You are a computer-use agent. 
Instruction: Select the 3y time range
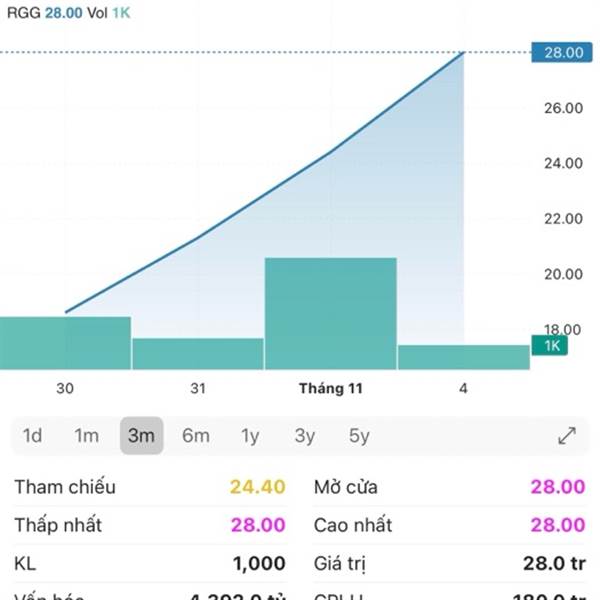coord(305,436)
